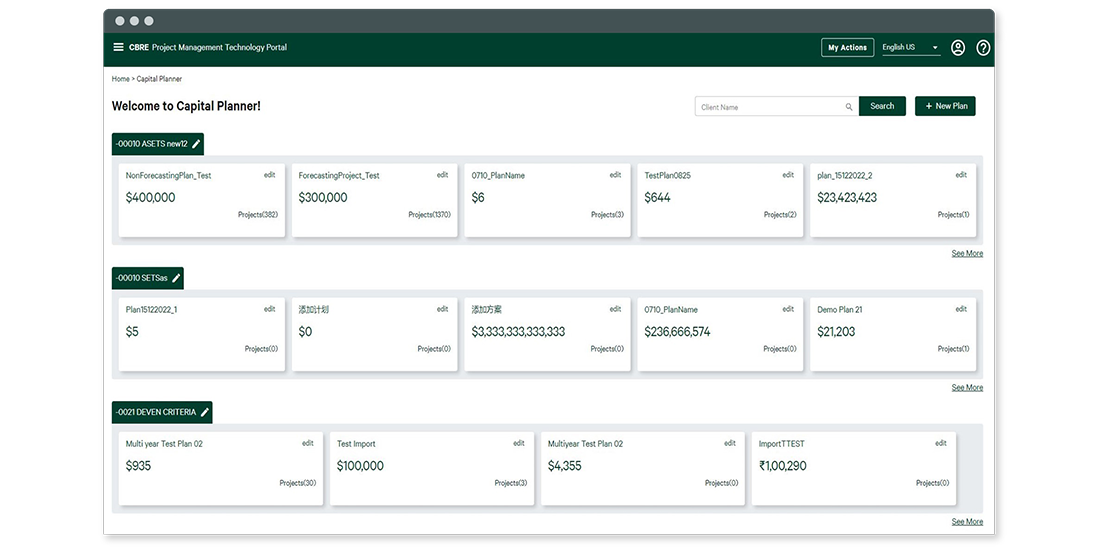Click the help question mark icon
1104x552 pixels.
(983, 47)
